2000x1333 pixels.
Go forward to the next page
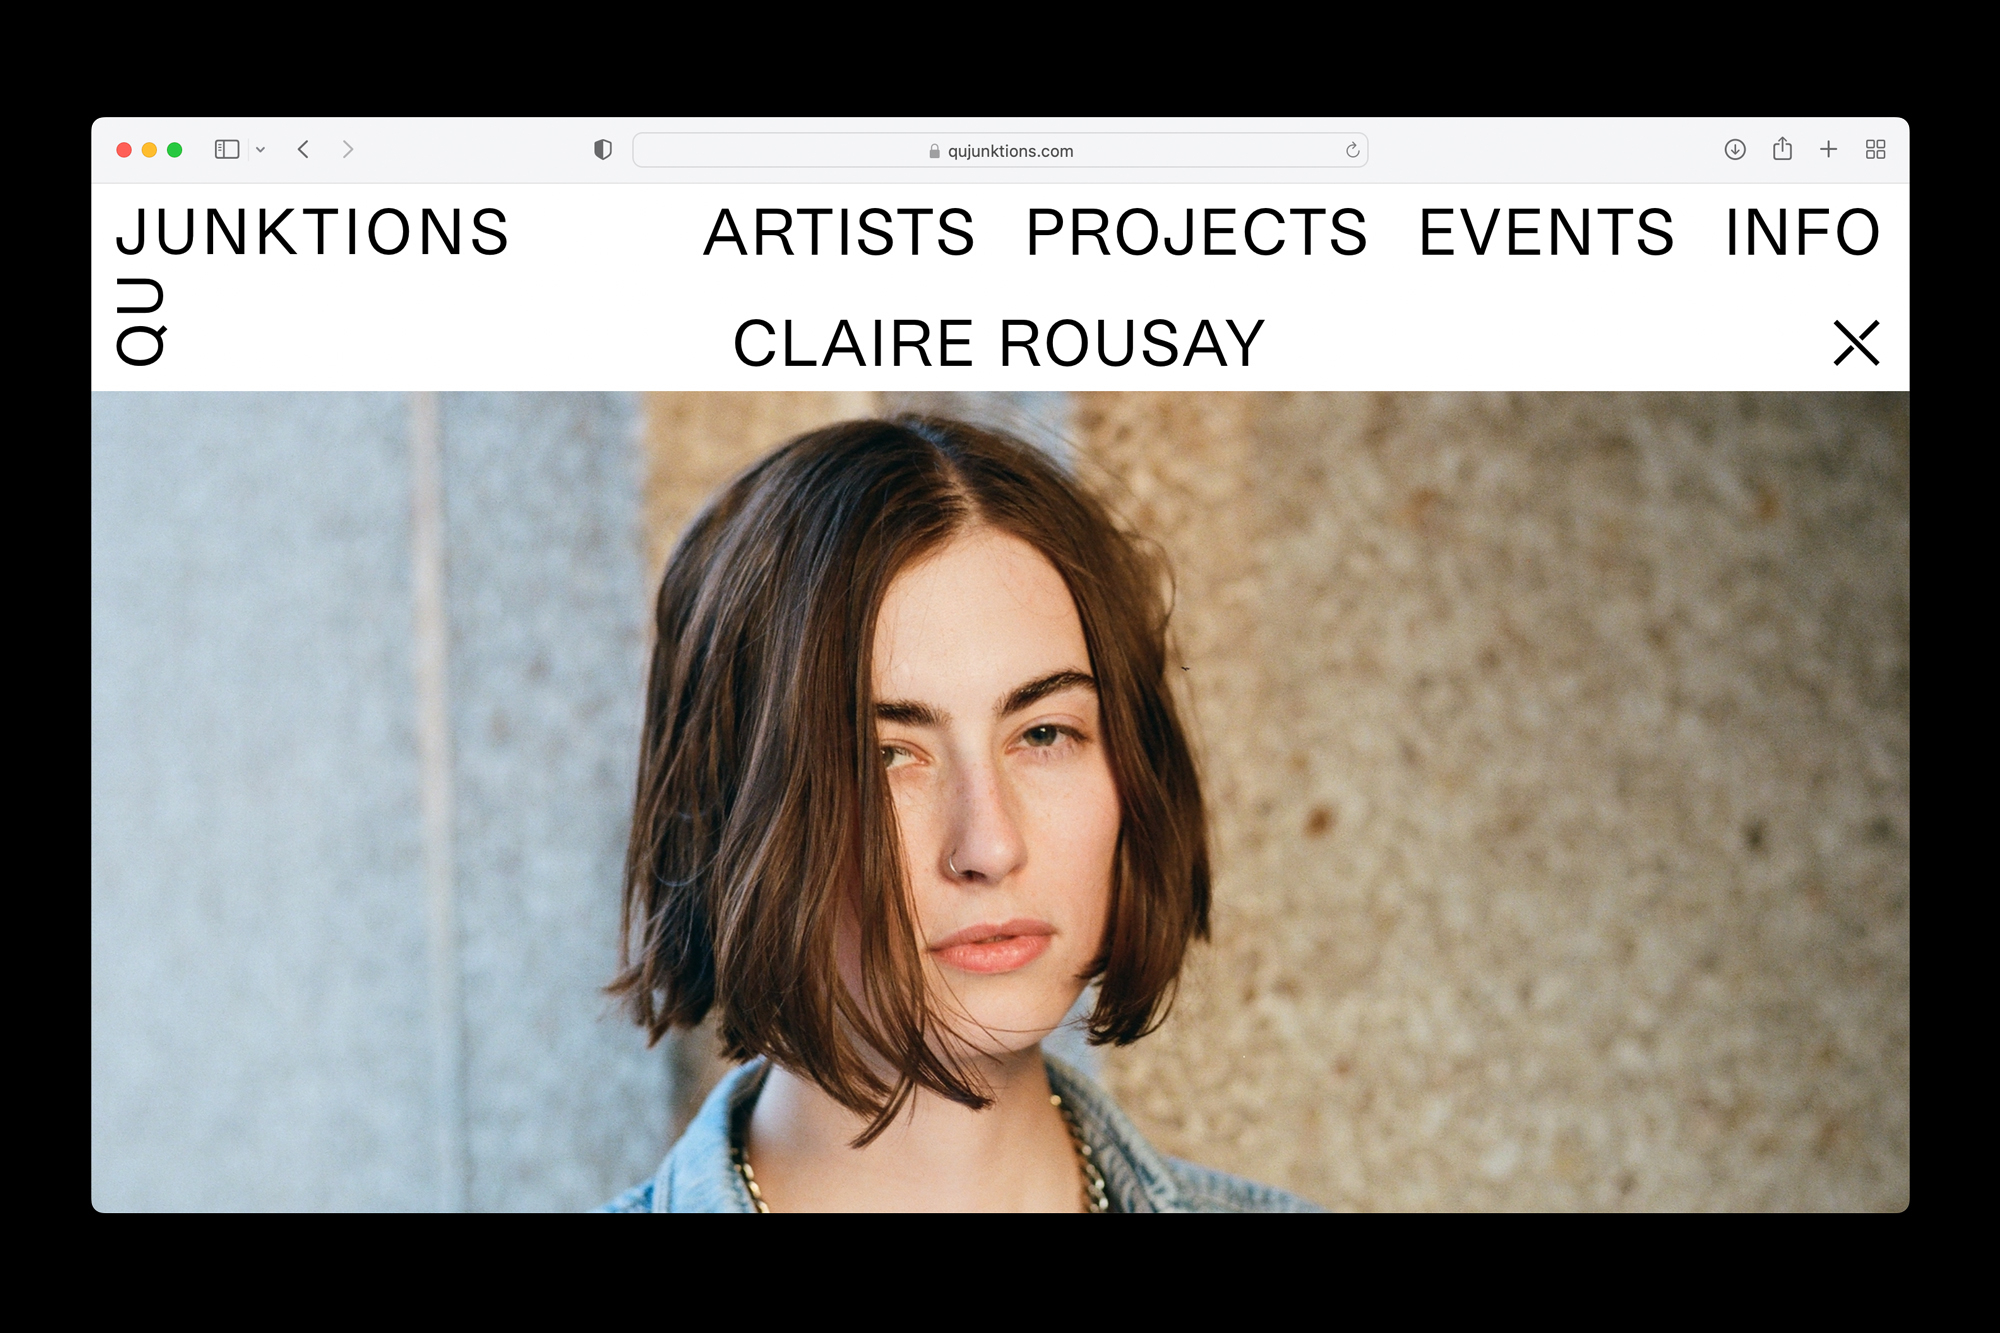coord(348,150)
